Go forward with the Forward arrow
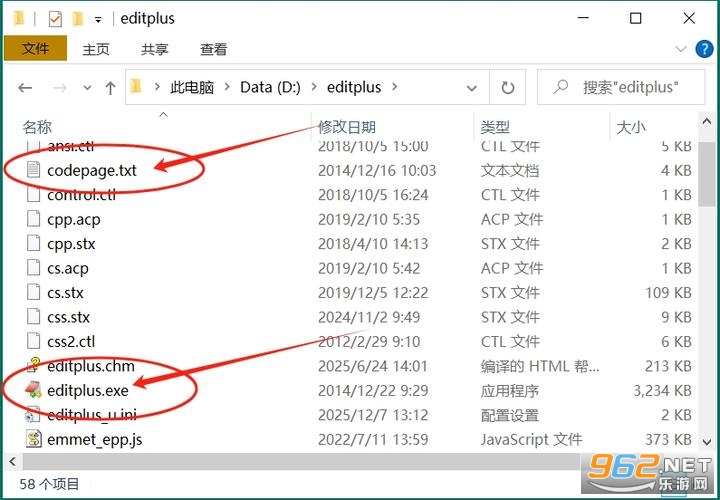Viewport: 720px width, 500px height. click(60, 87)
